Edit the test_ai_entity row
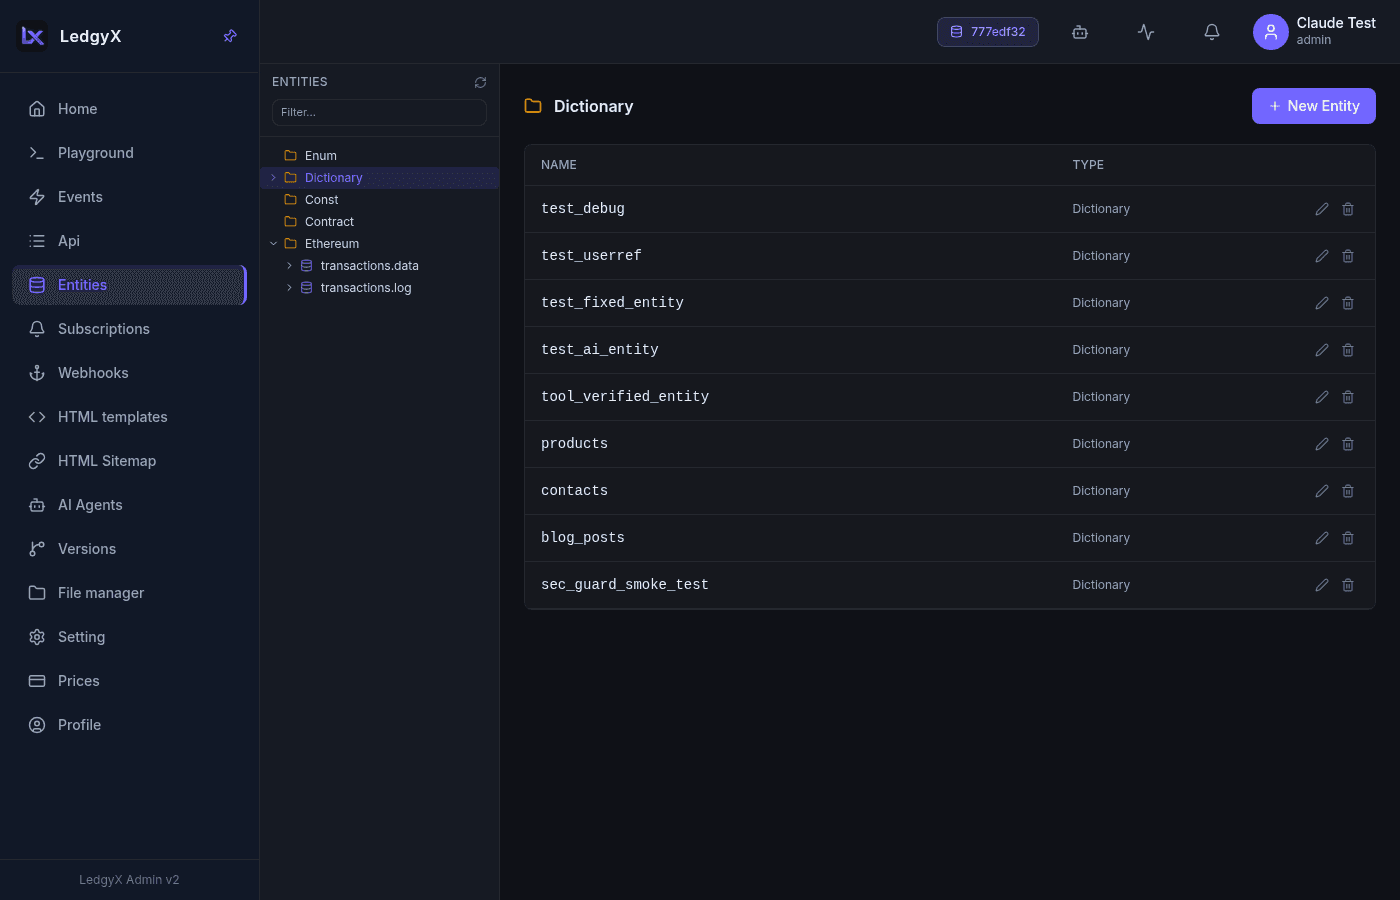The height and width of the screenshot is (900, 1400). [x=1322, y=350]
